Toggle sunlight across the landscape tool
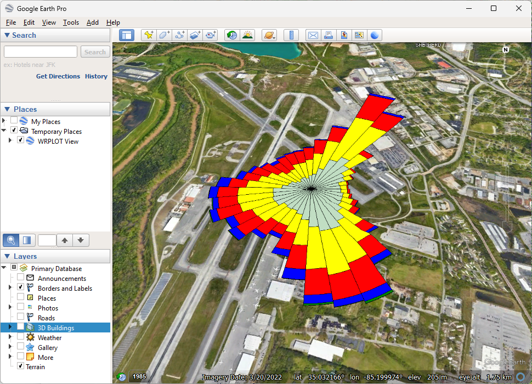 click(x=247, y=35)
